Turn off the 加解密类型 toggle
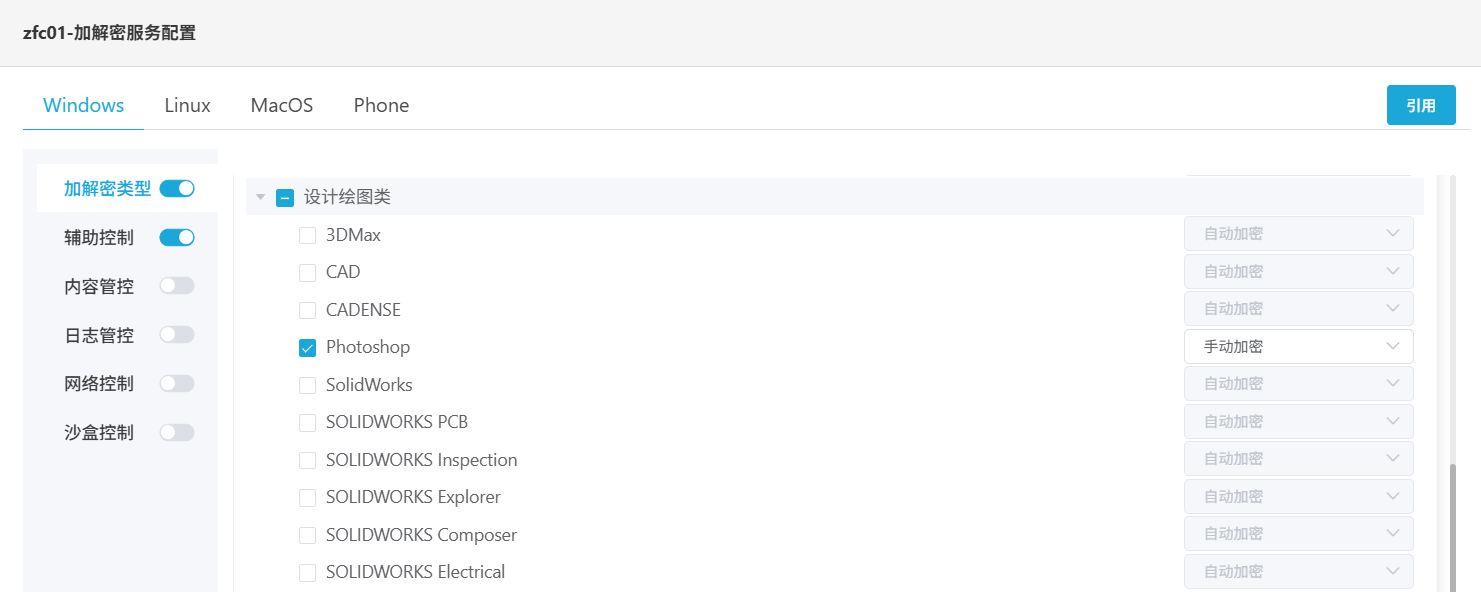 177,188
